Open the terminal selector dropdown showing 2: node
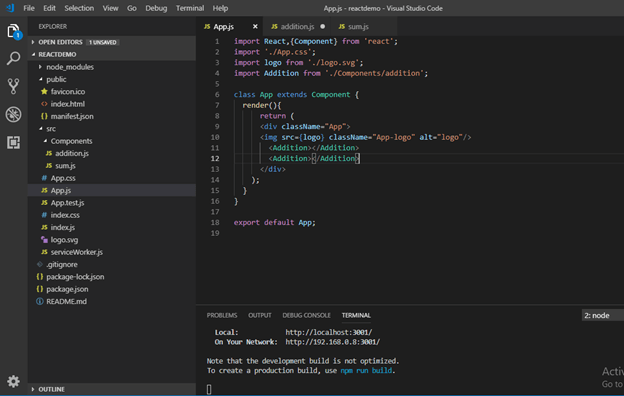 click(x=603, y=315)
